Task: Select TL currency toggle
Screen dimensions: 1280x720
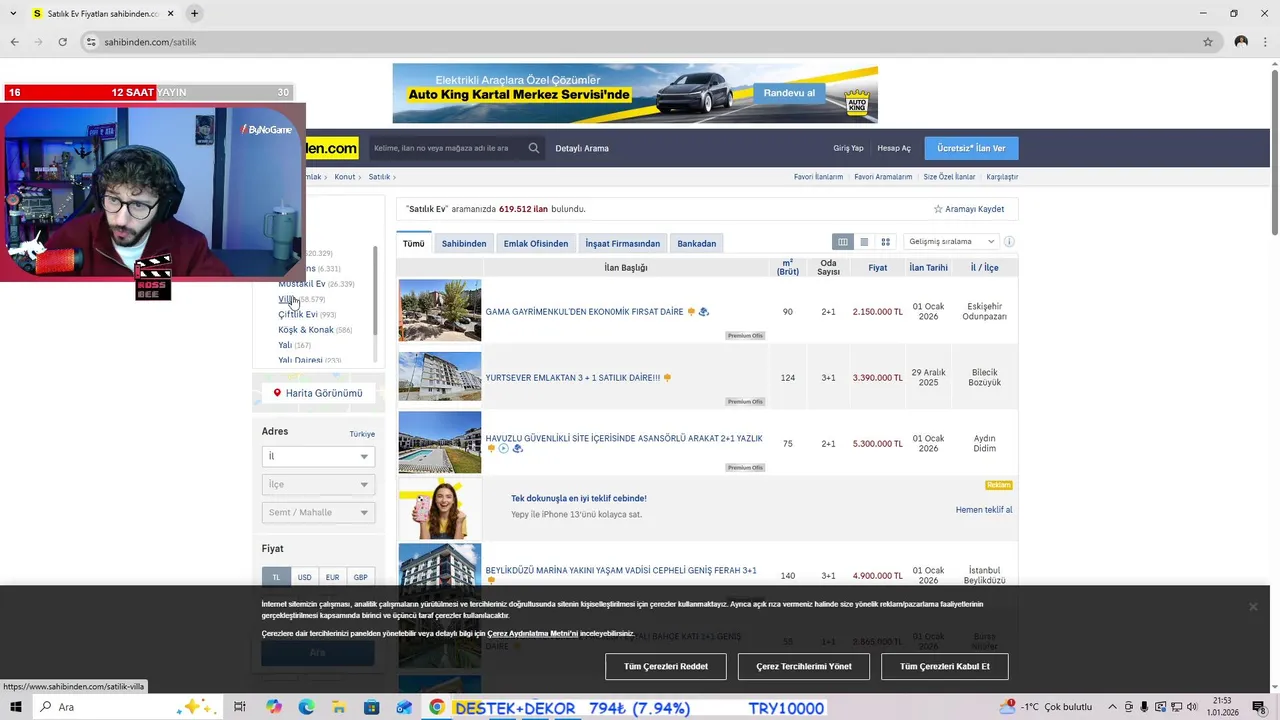Action: 277,577
